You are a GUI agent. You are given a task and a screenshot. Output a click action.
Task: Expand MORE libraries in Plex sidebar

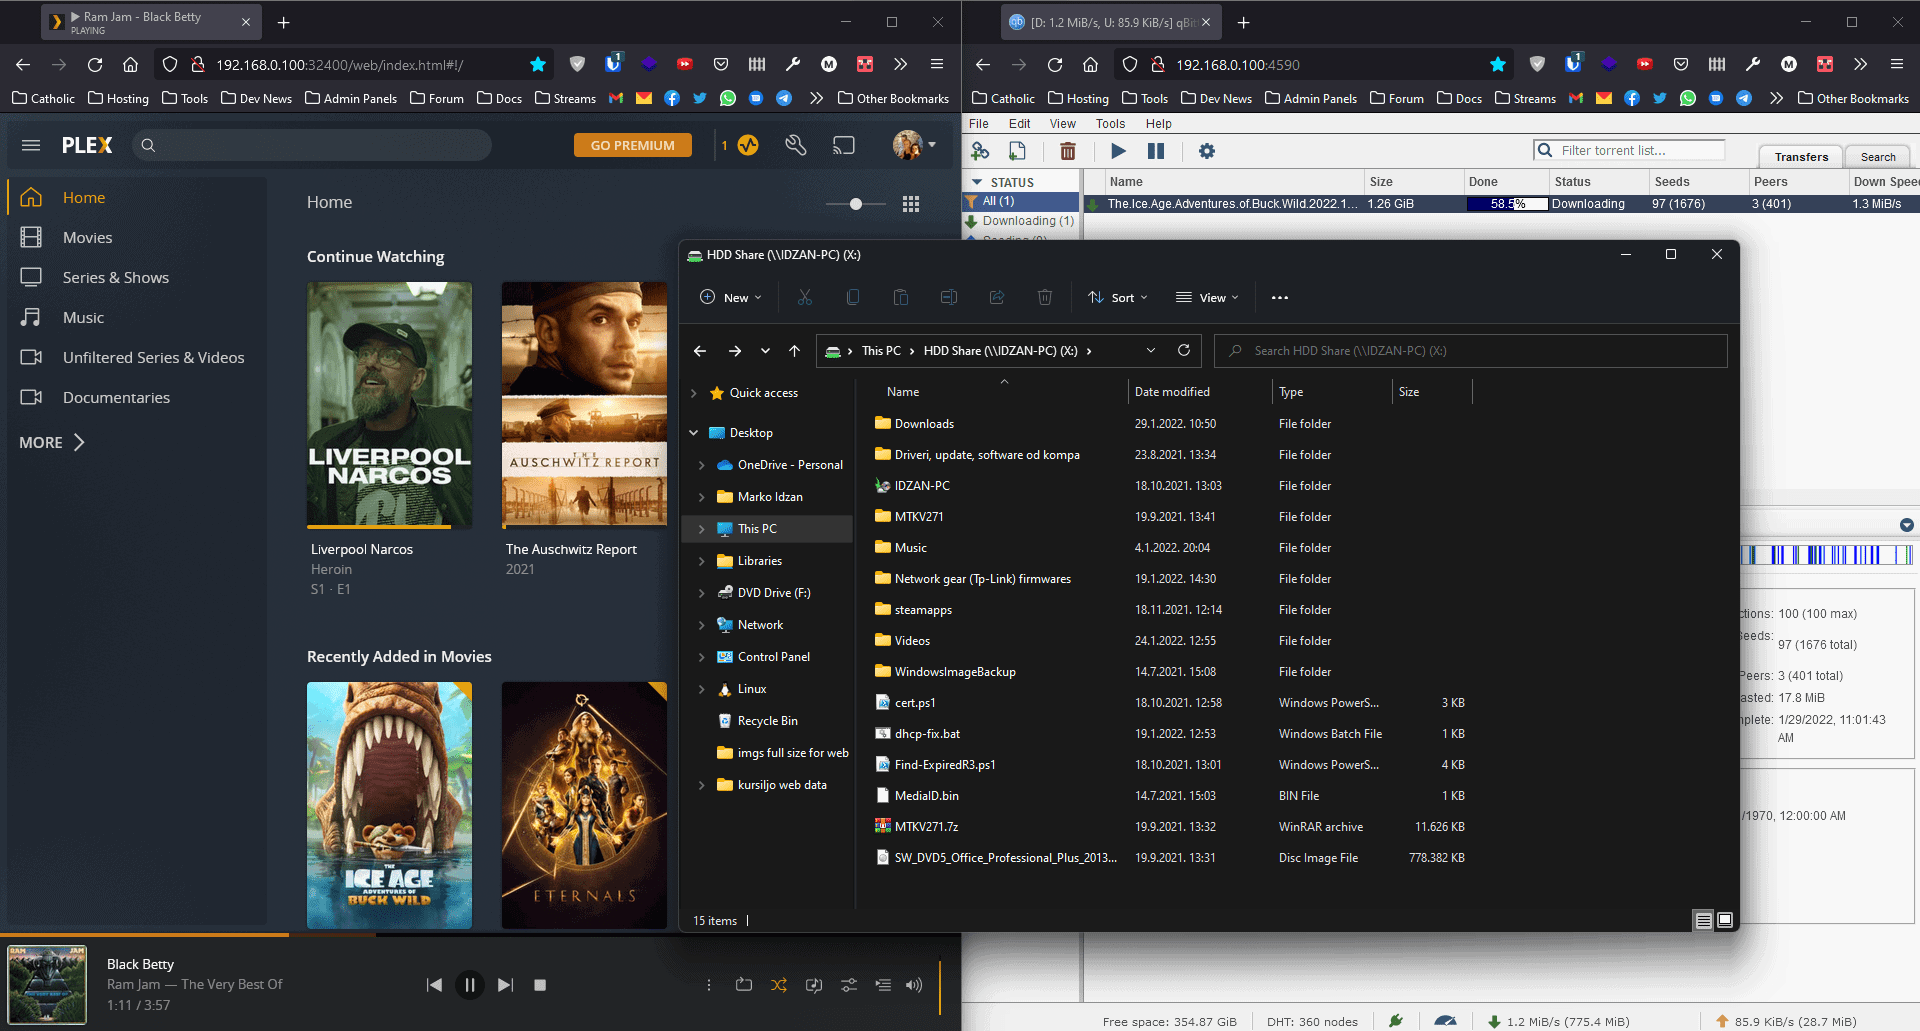pyautogui.click(x=52, y=442)
